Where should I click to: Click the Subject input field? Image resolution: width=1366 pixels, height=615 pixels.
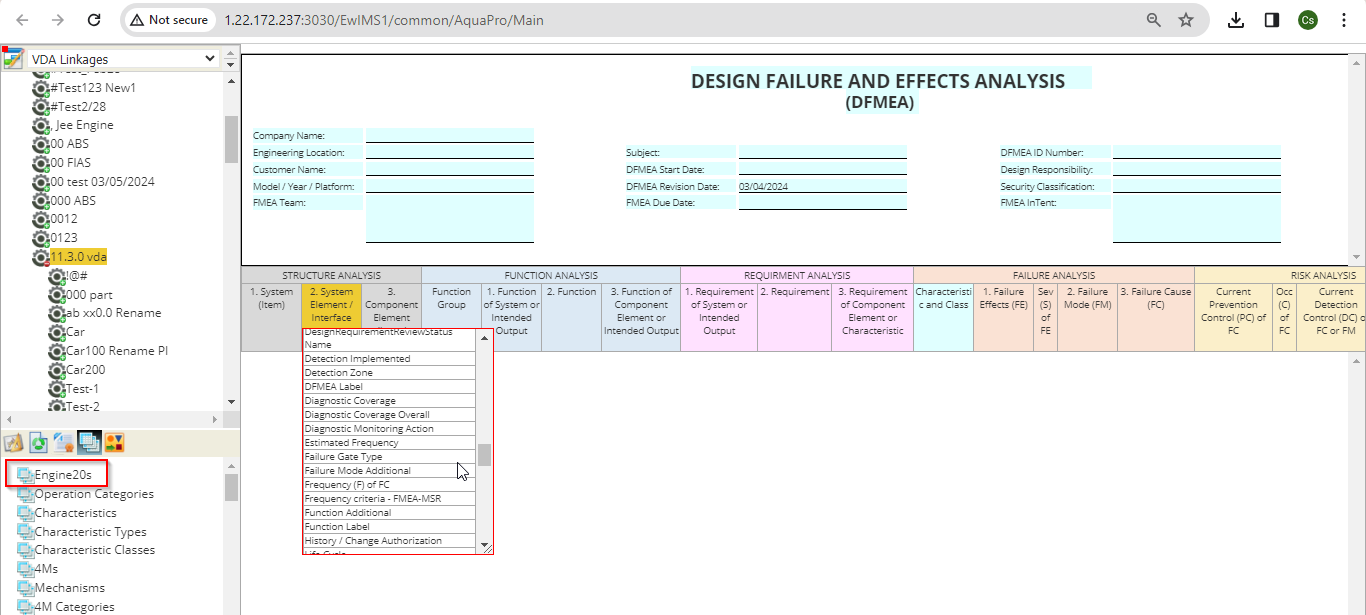coord(823,152)
